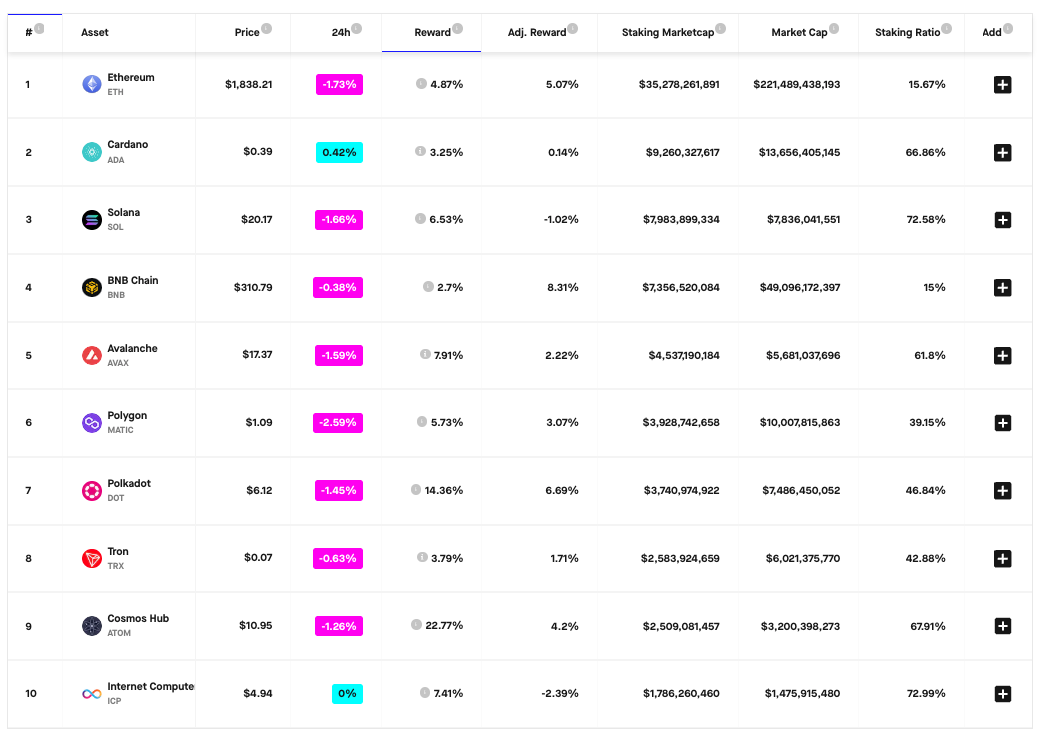Open the Cardano asset page
Screen dimensions: 1040x743
(127, 145)
